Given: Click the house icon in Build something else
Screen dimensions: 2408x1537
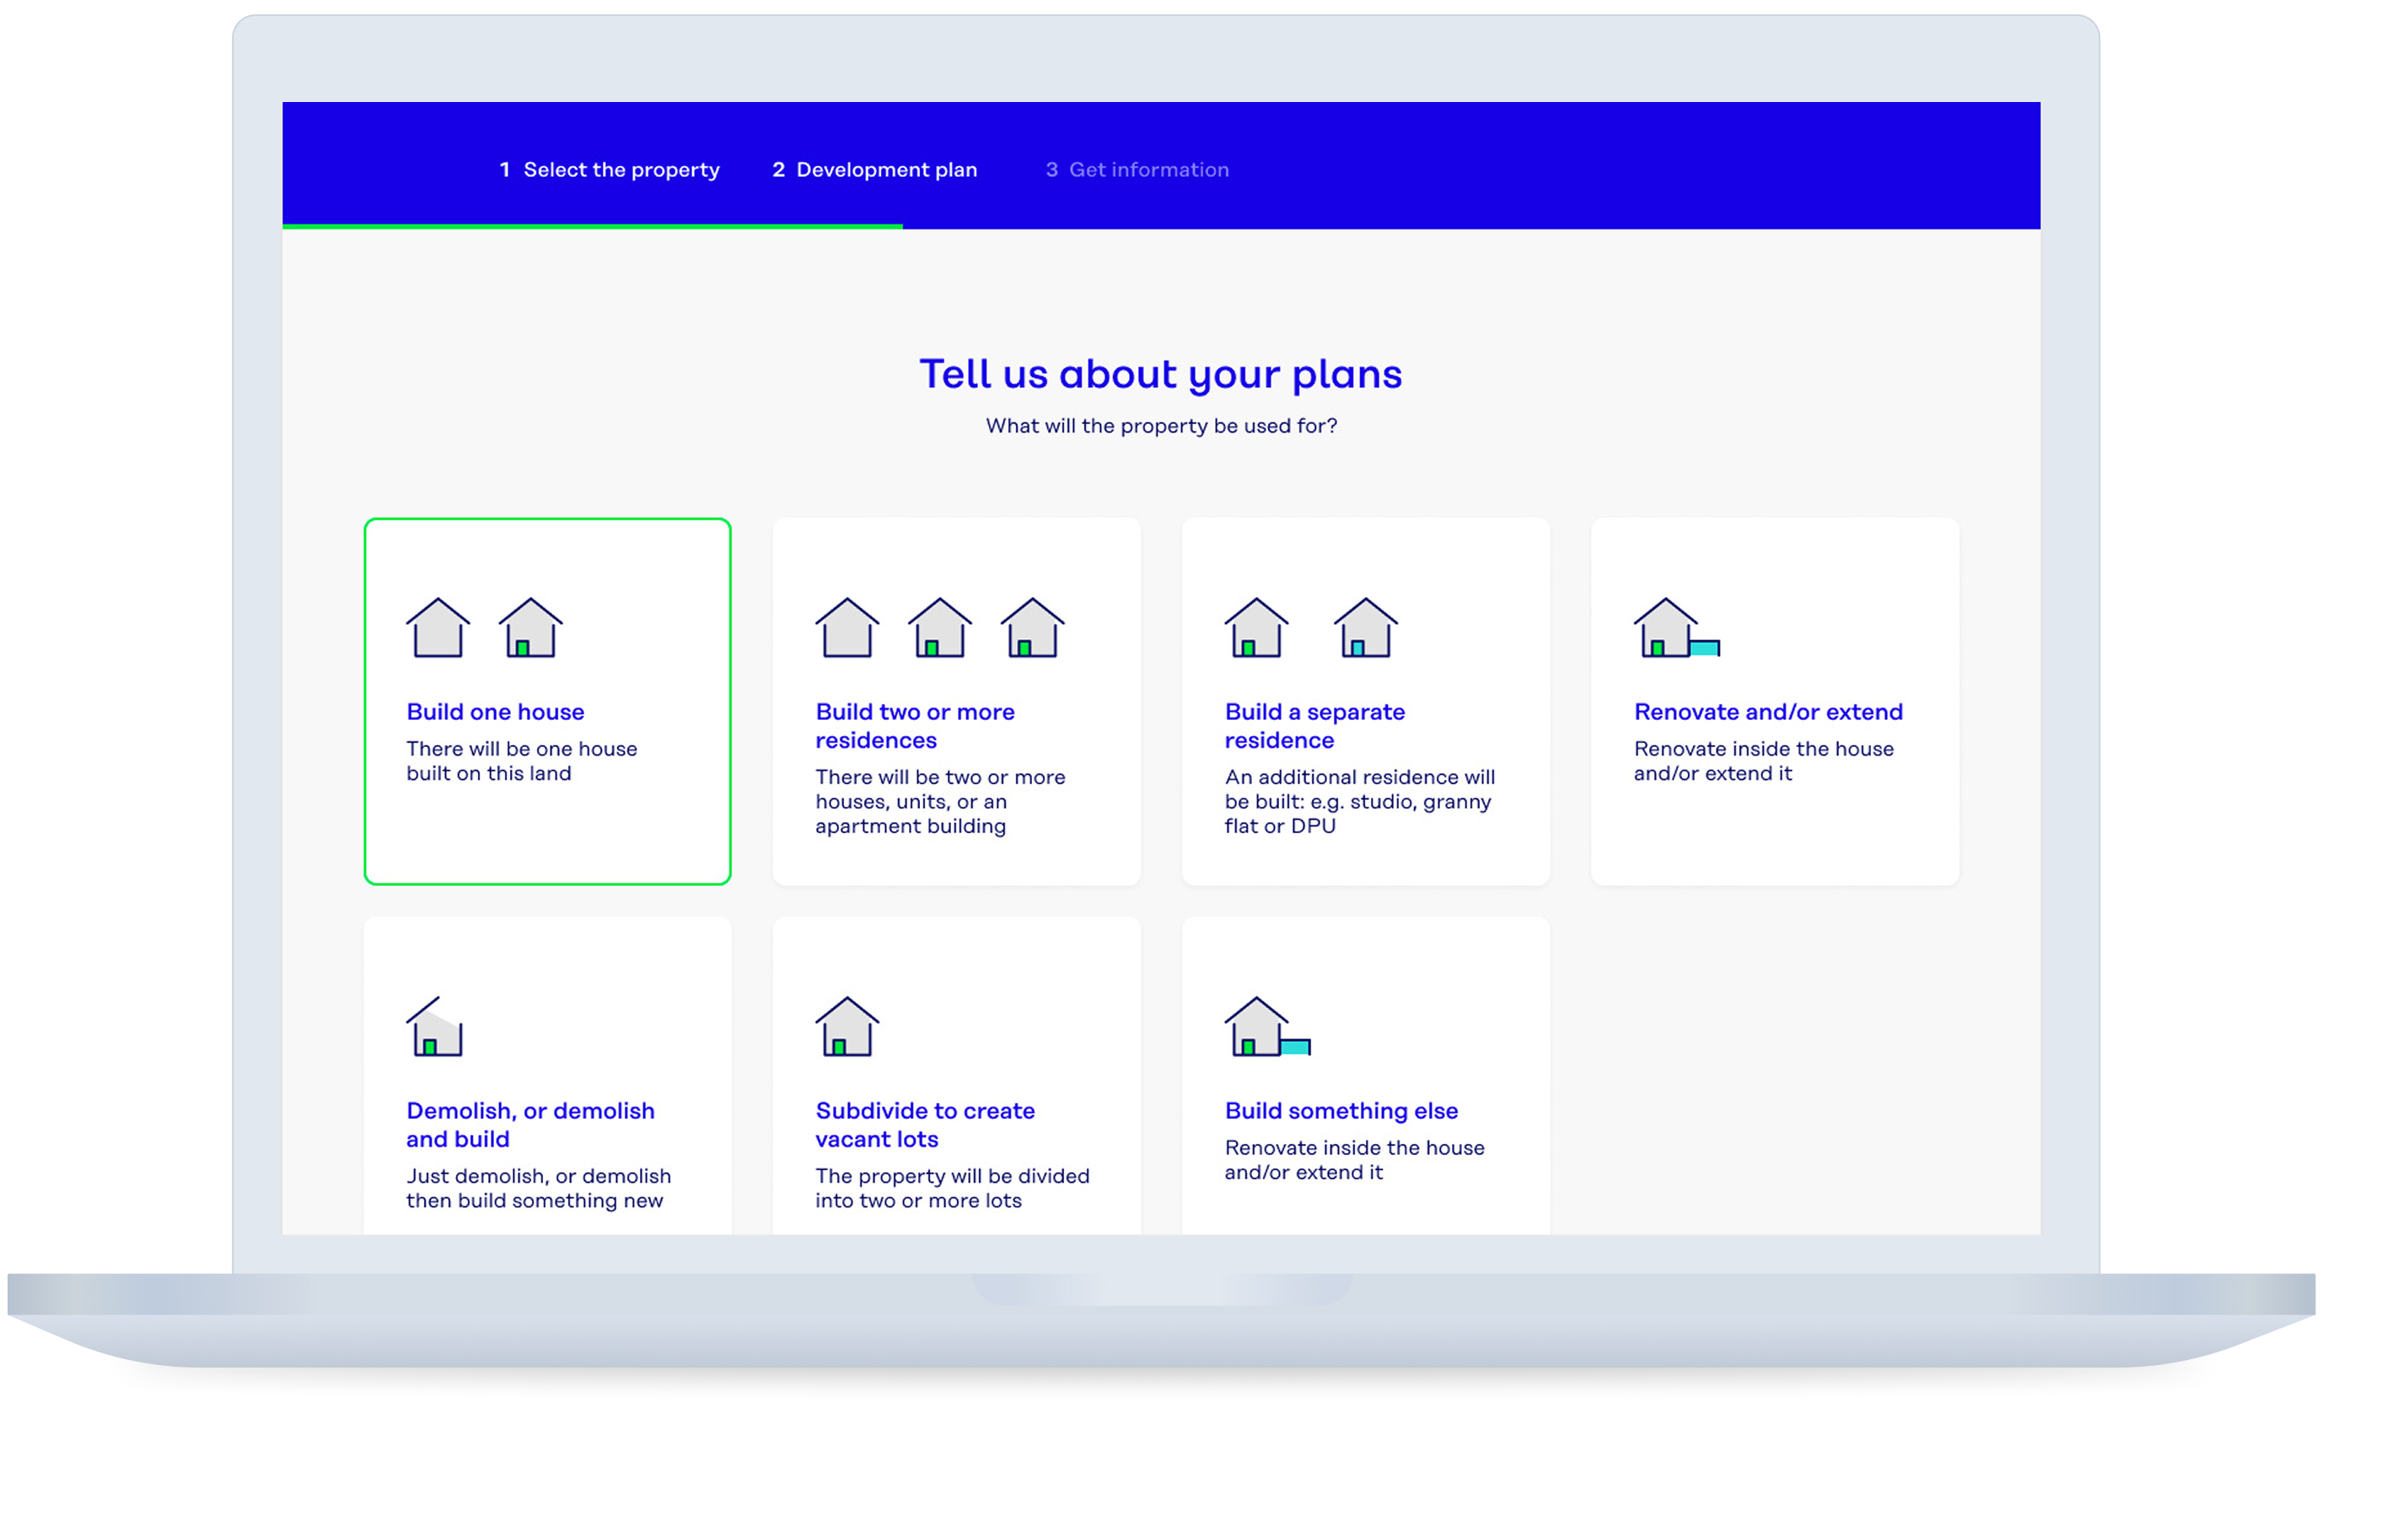Looking at the screenshot, I should [1267, 1026].
